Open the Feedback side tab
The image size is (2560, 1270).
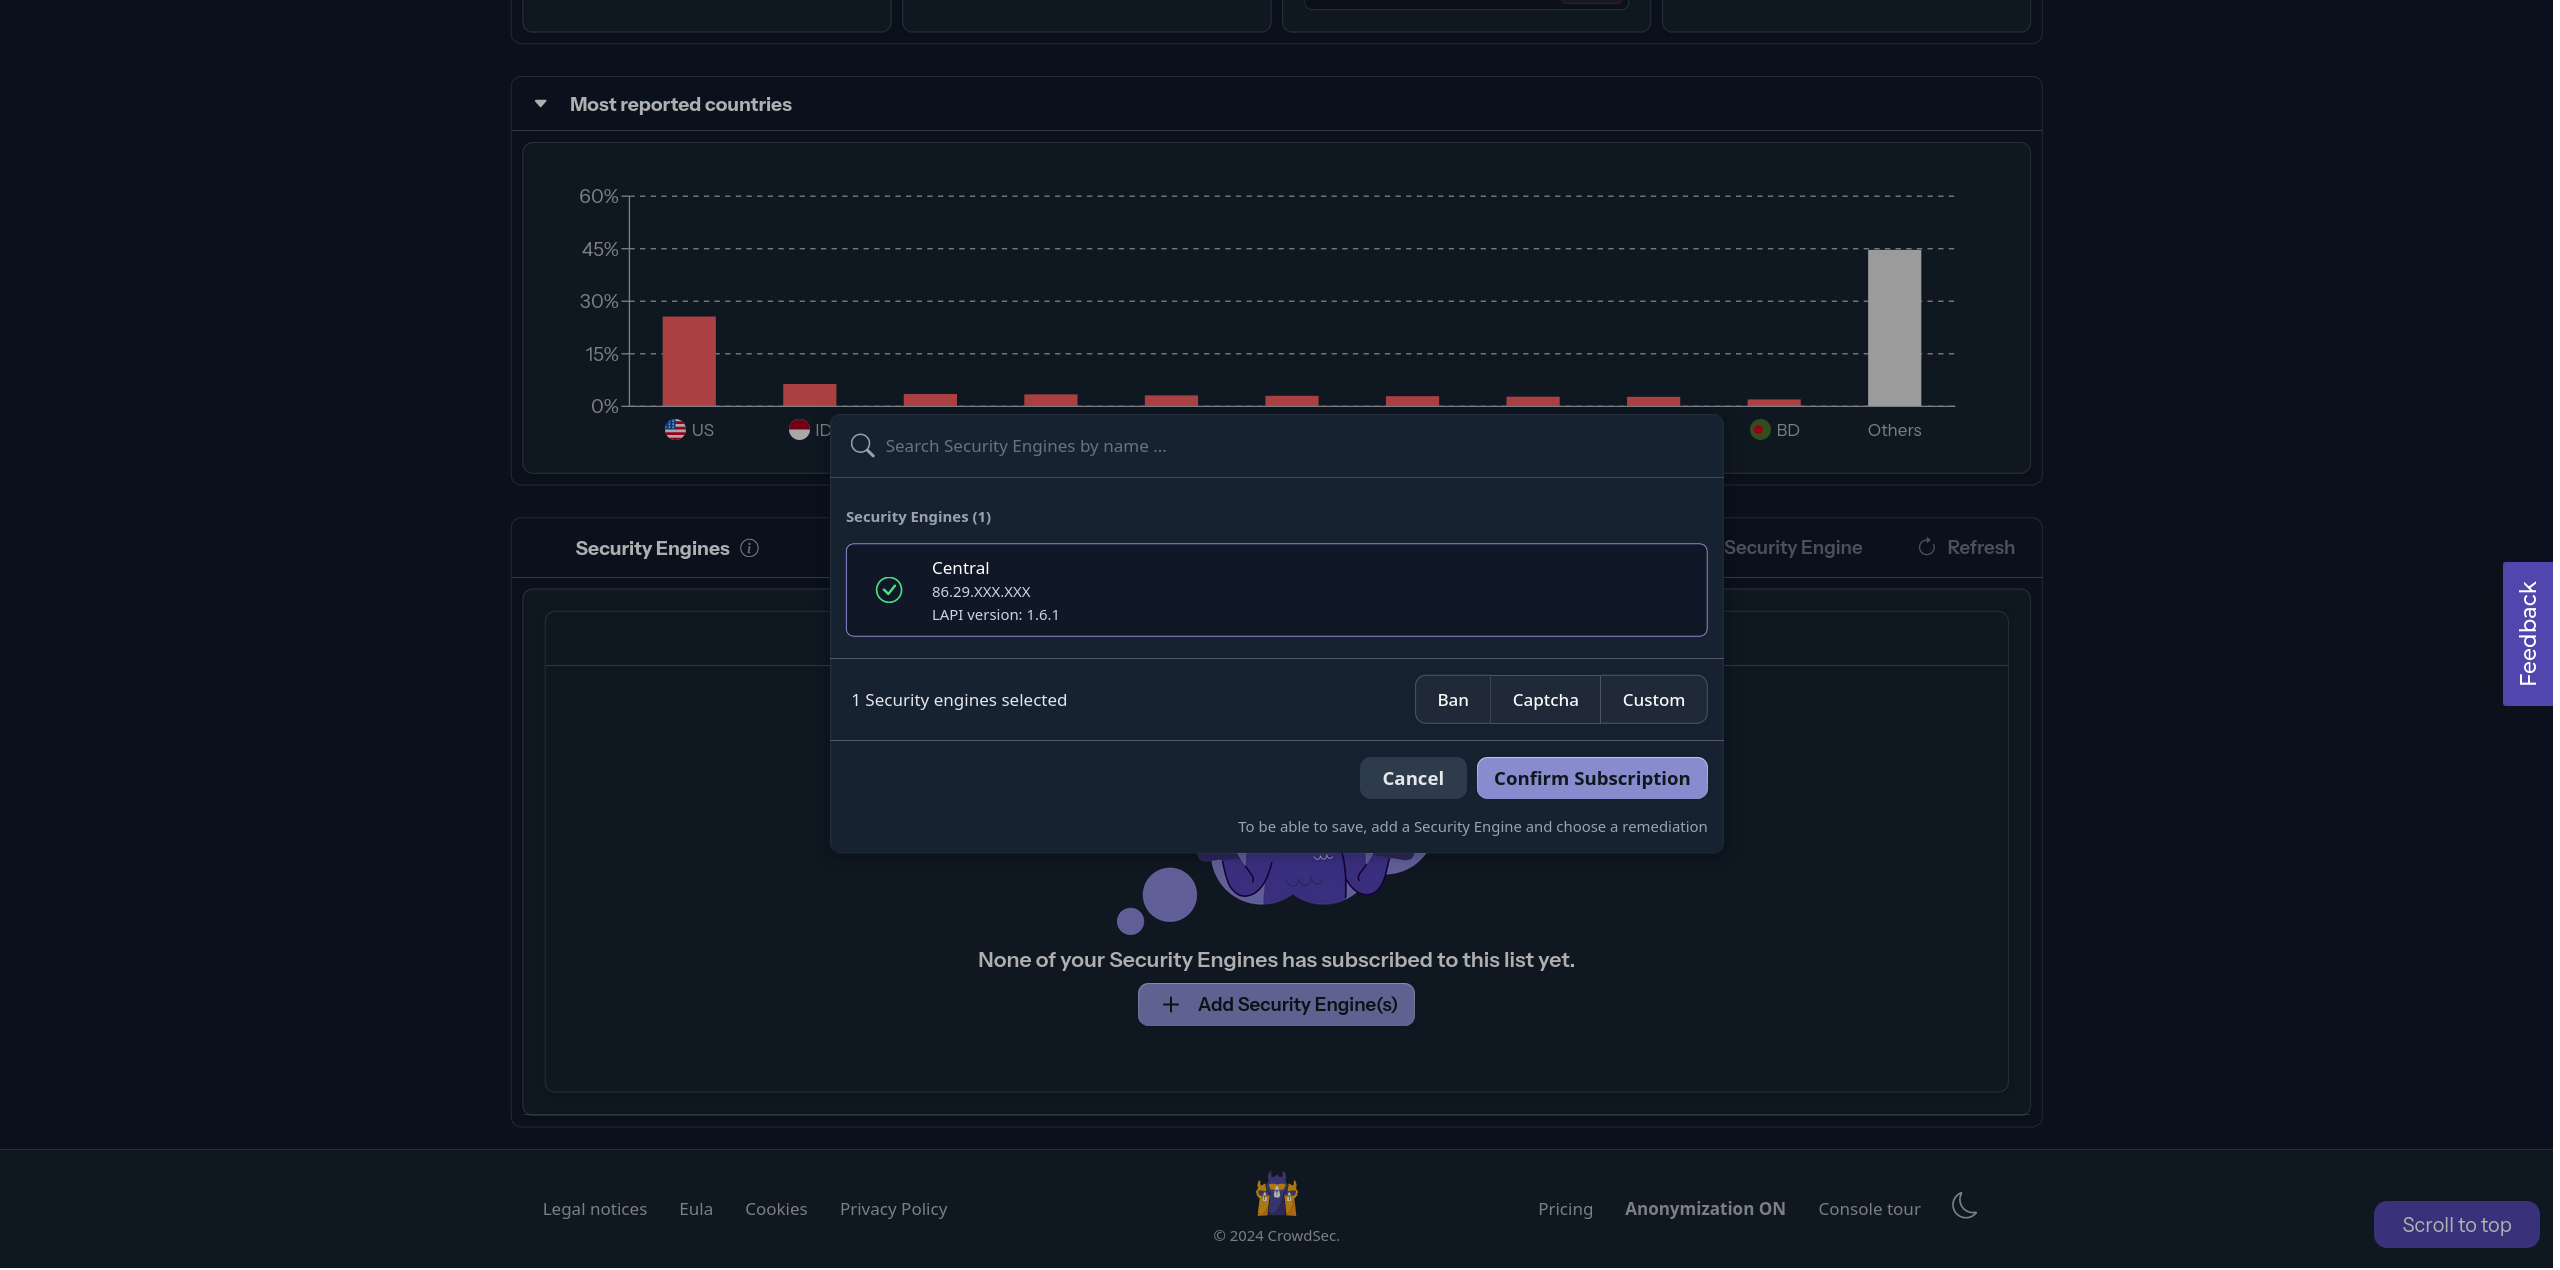pyautogui.click(x=2528, y=633)
